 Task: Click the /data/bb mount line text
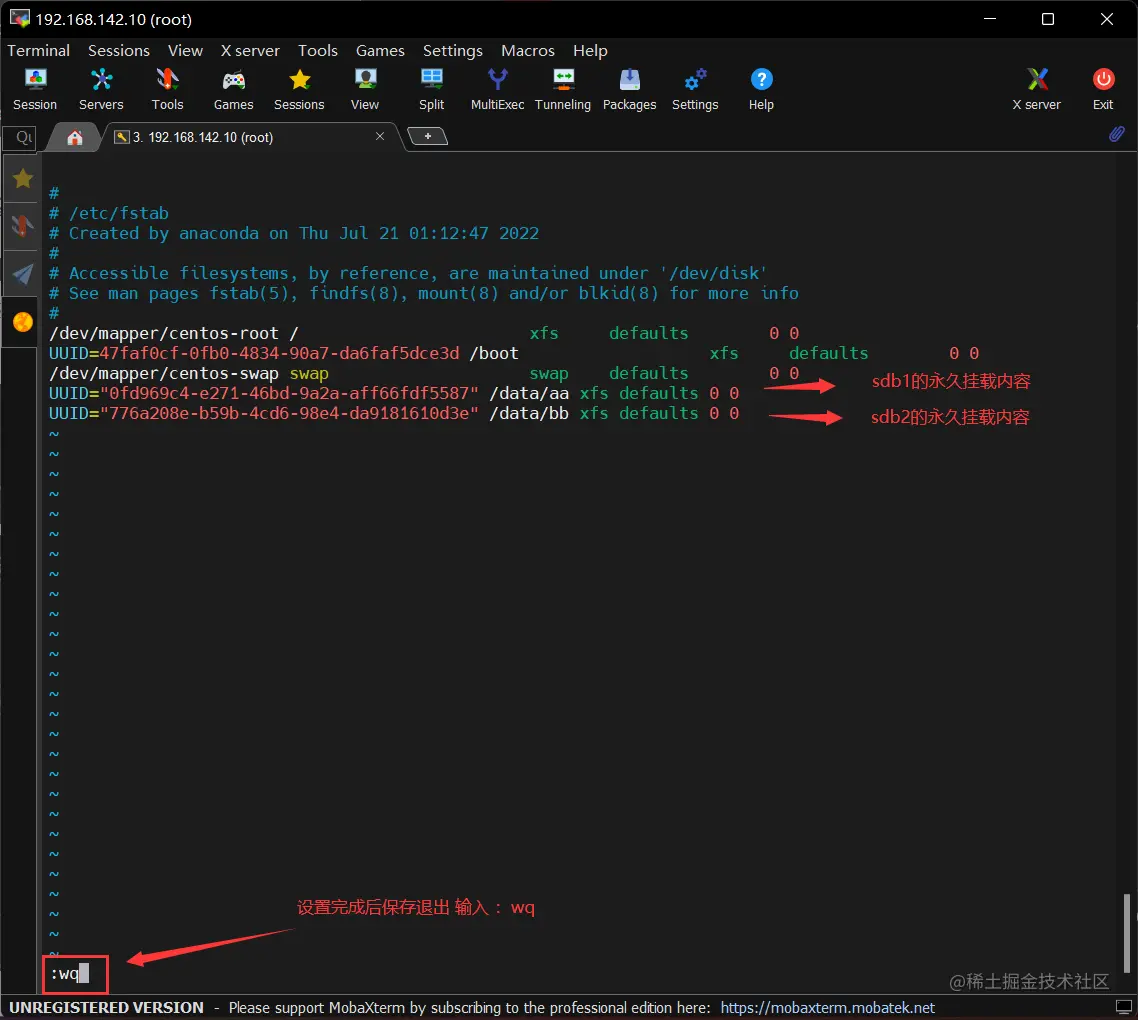394,413
